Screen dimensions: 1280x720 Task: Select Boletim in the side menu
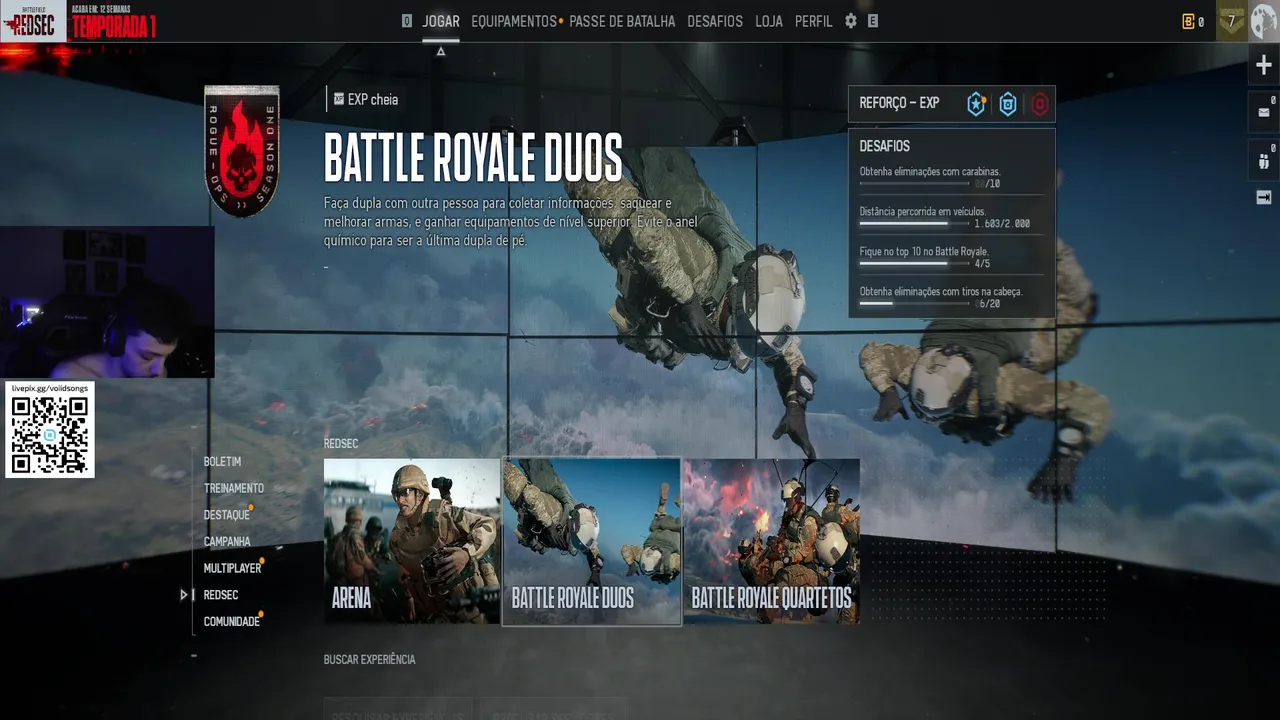coord(222,462)
